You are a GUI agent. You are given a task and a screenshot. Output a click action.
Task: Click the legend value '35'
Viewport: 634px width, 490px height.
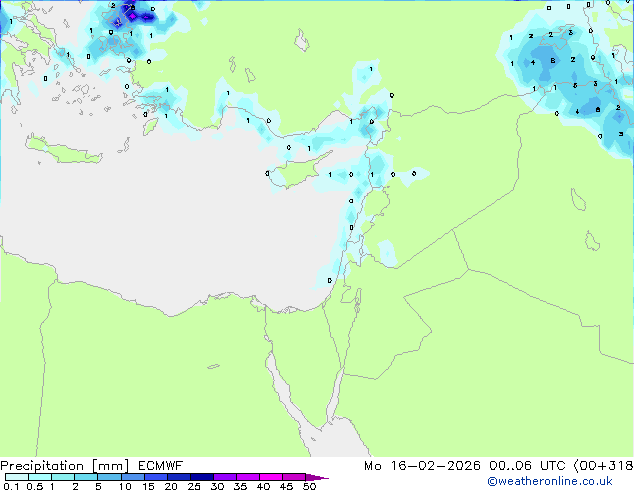pos(240,486)
